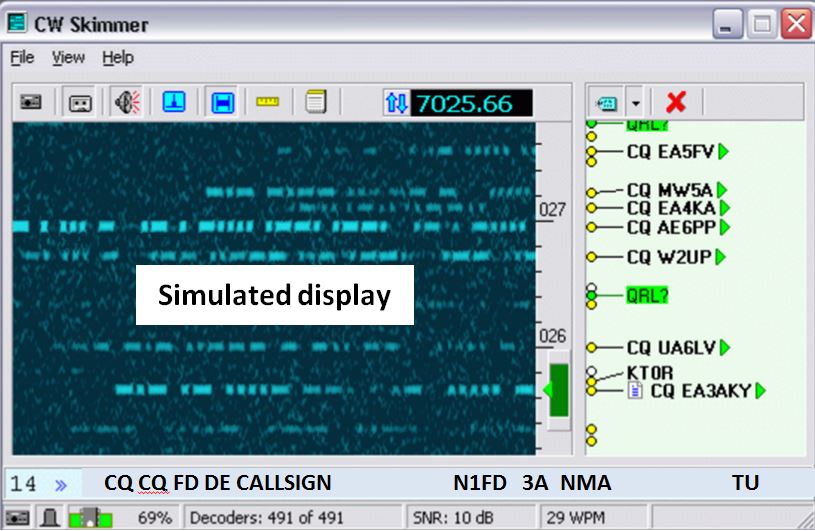Click the yellow signal dot beside CQ W2UP
The height and width of the screenshot is (531, 815).
click(591, 257)
